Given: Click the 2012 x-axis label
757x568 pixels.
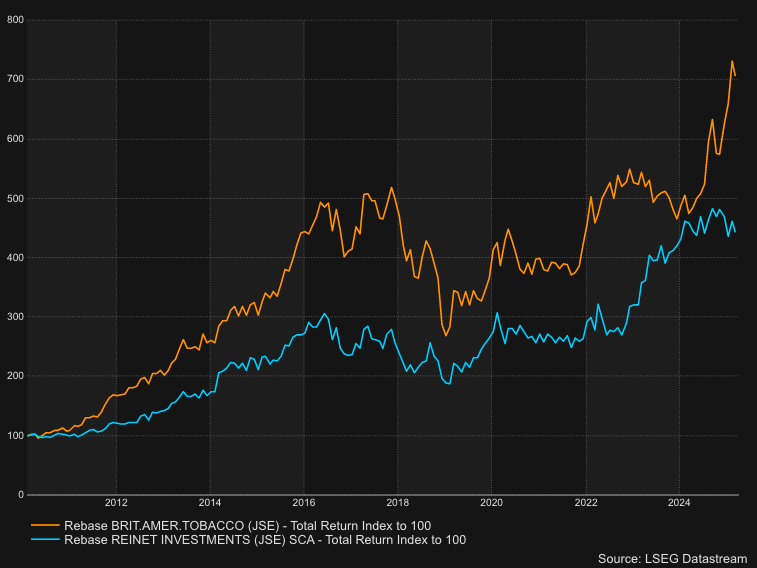Looking at the screenshot, I should coord(116,503).
